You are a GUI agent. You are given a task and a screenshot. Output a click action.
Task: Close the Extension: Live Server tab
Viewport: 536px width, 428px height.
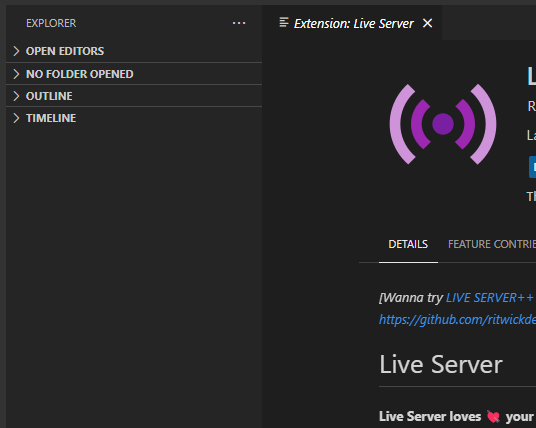coord(427,23)
